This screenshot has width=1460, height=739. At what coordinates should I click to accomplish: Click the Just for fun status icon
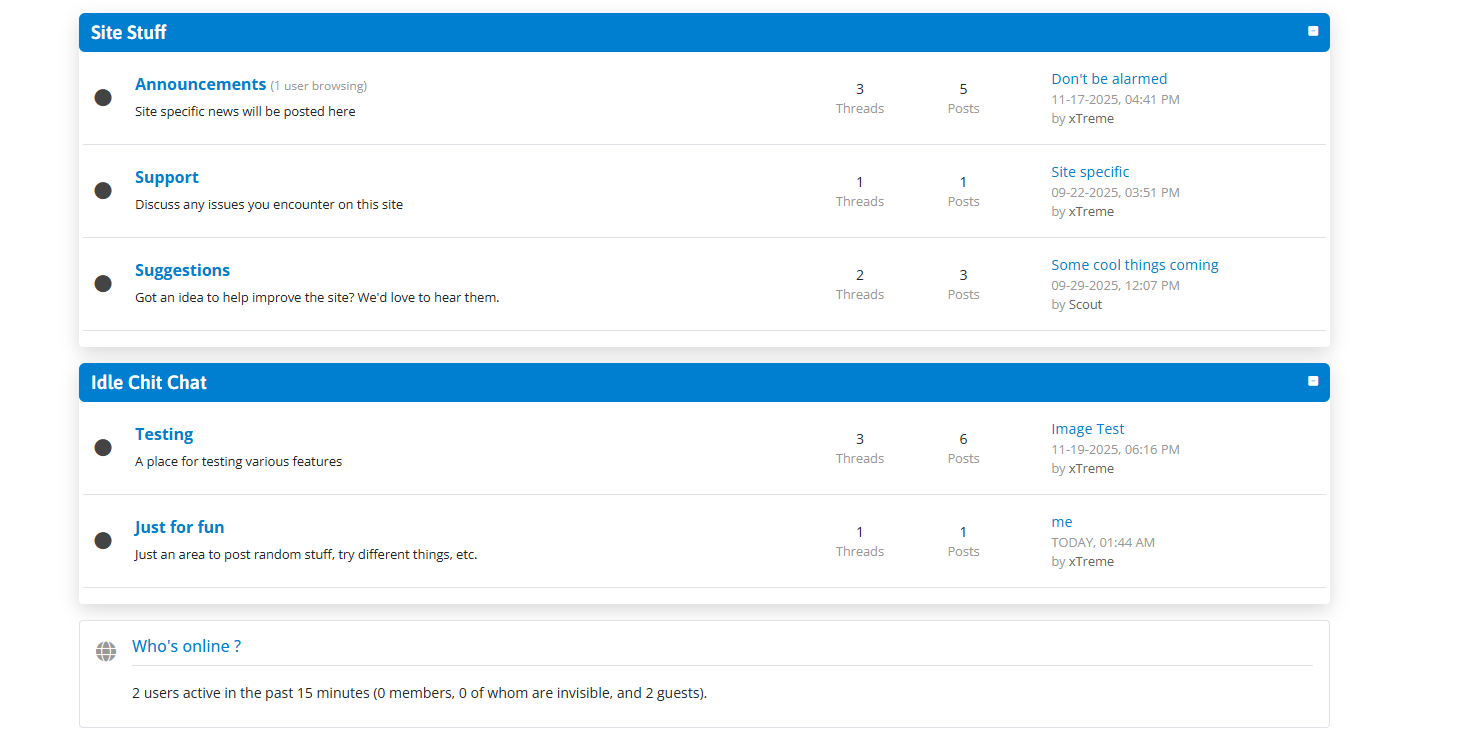click(x=103, y=540)
